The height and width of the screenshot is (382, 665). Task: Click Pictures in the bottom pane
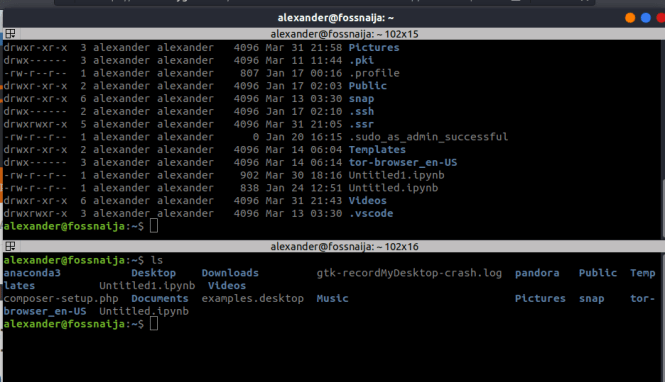(x=540, y=298)
